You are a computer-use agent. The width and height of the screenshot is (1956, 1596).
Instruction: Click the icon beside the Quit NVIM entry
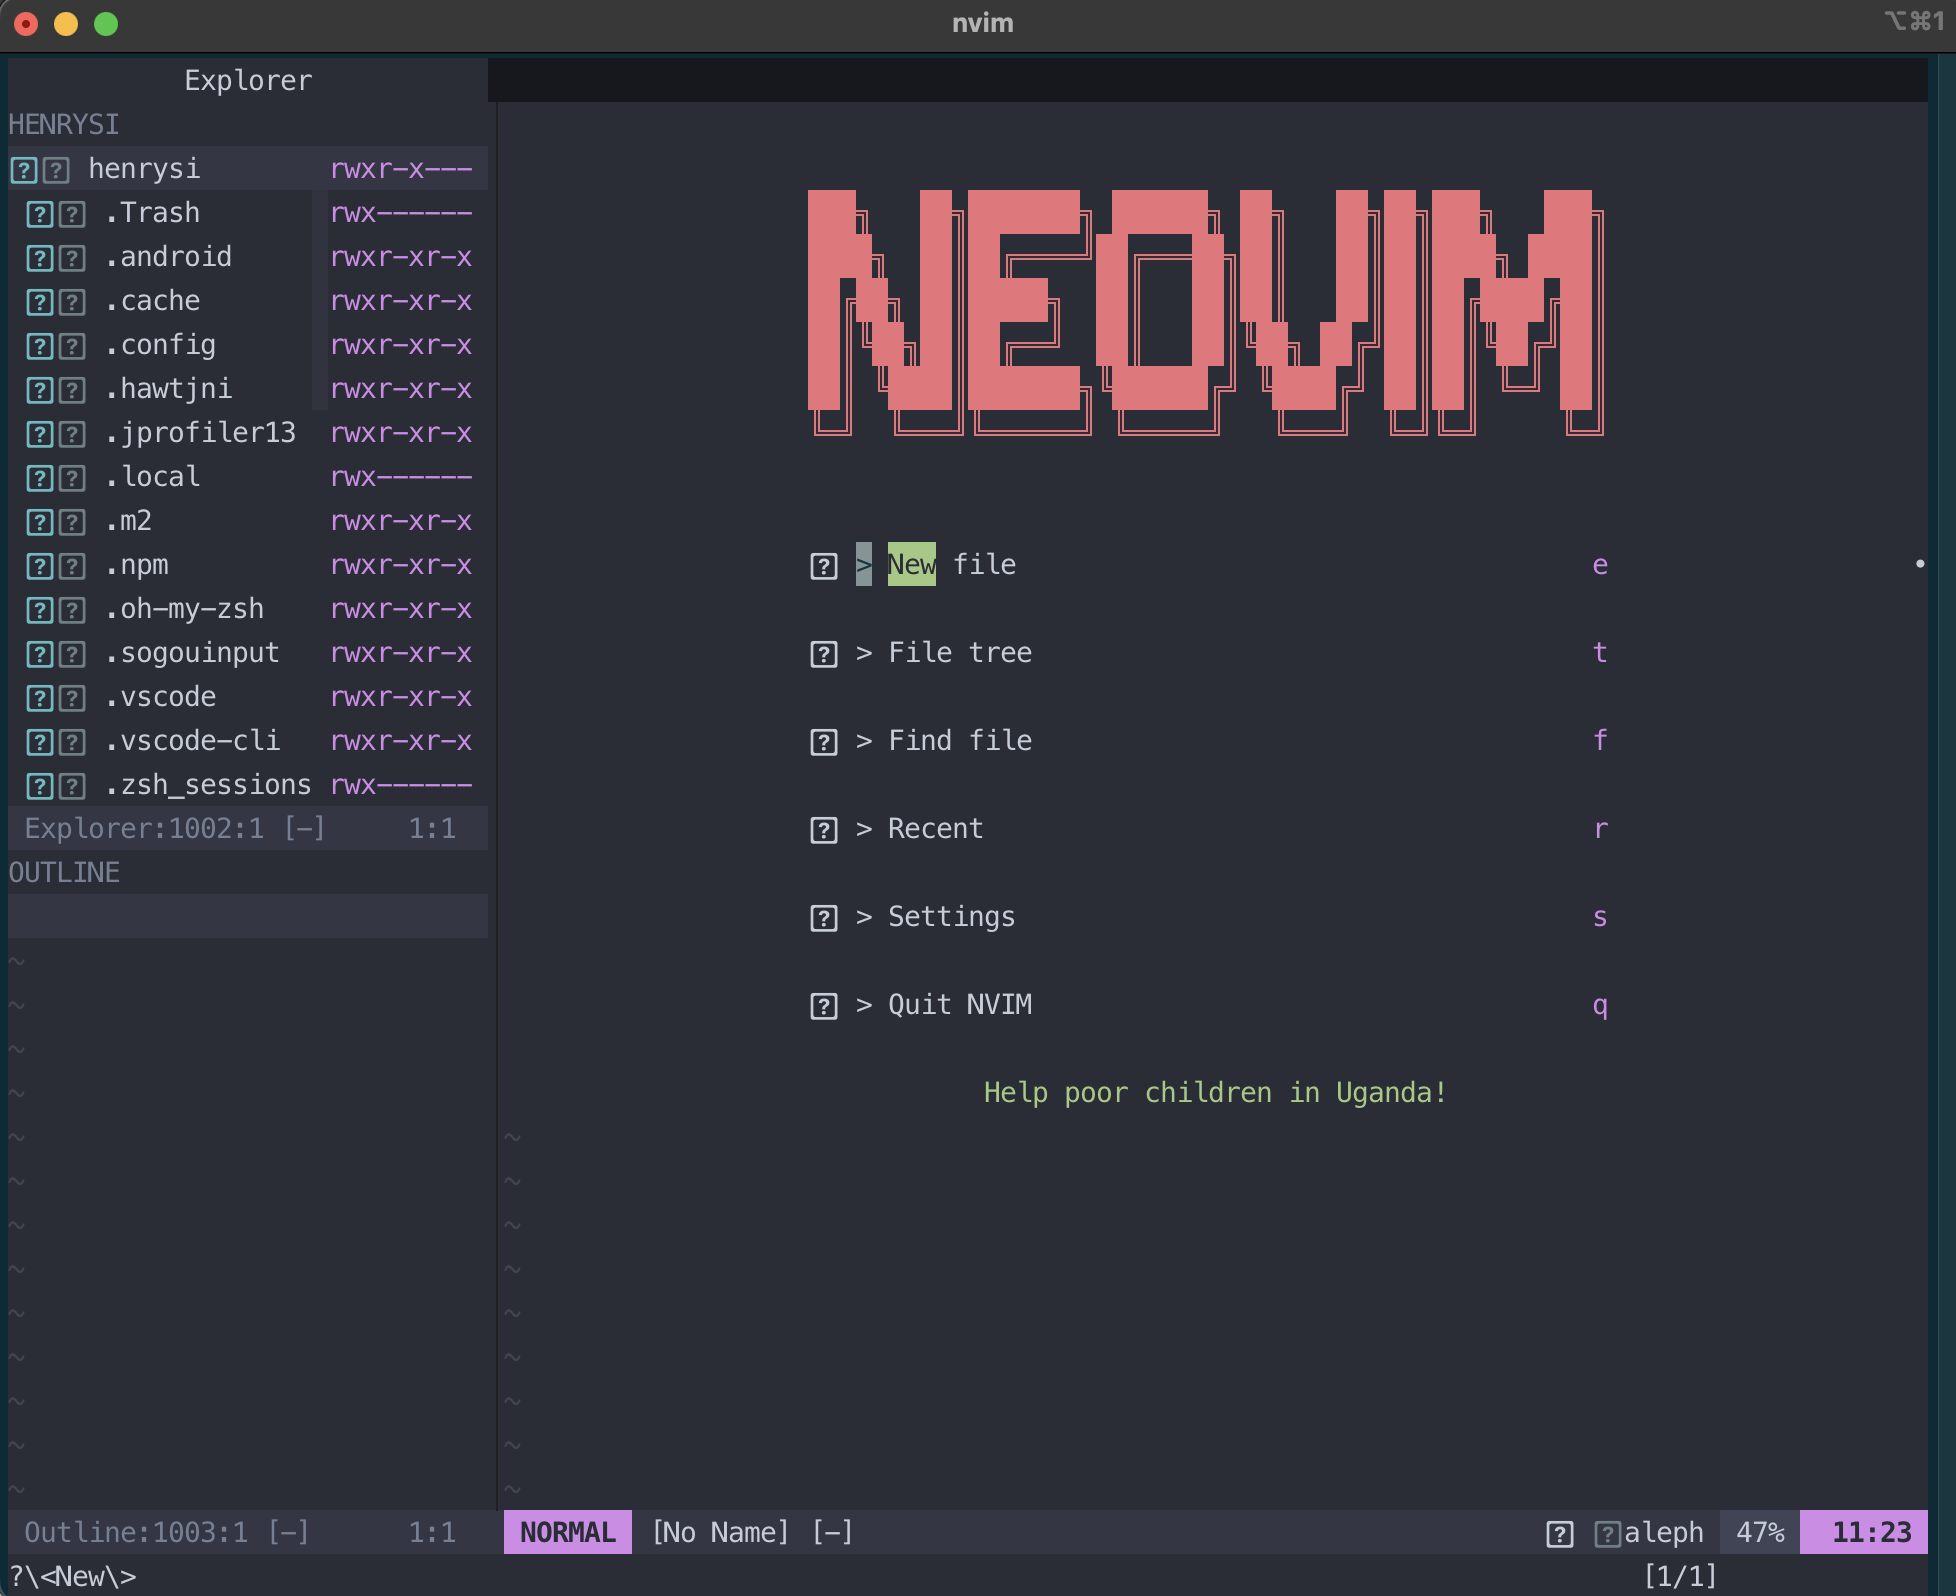point(822,1006)
